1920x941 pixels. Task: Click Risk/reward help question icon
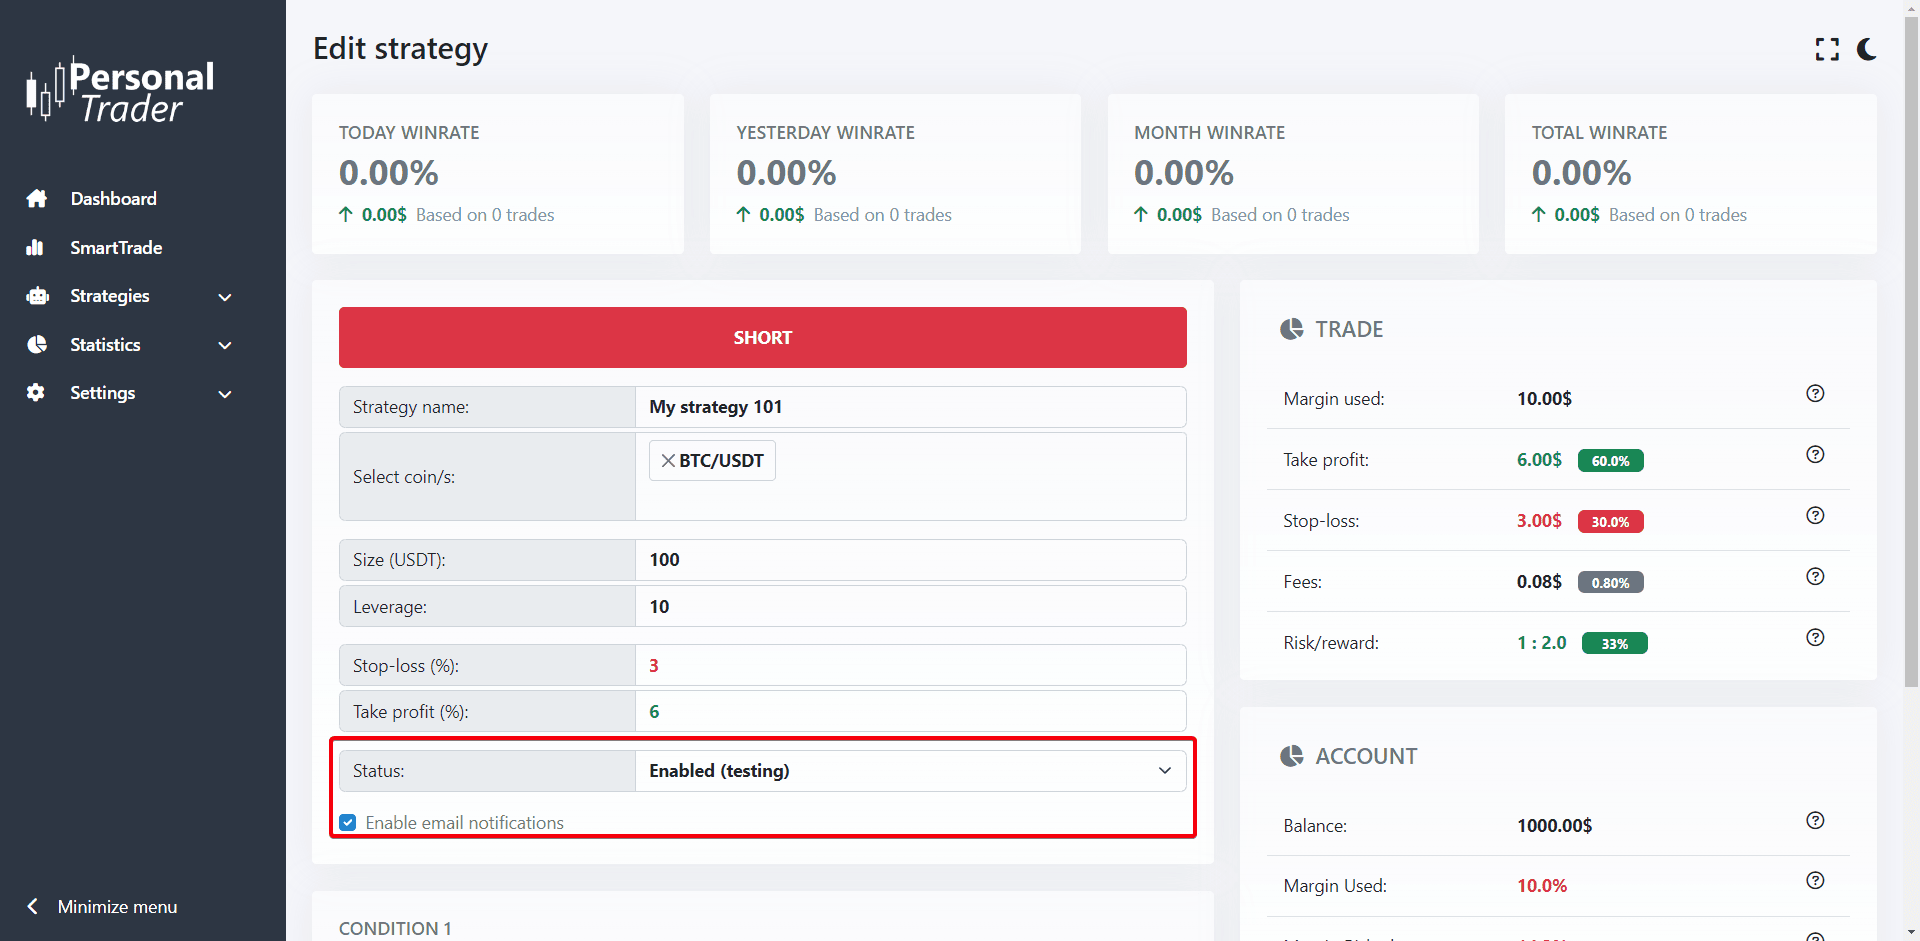1815,638
